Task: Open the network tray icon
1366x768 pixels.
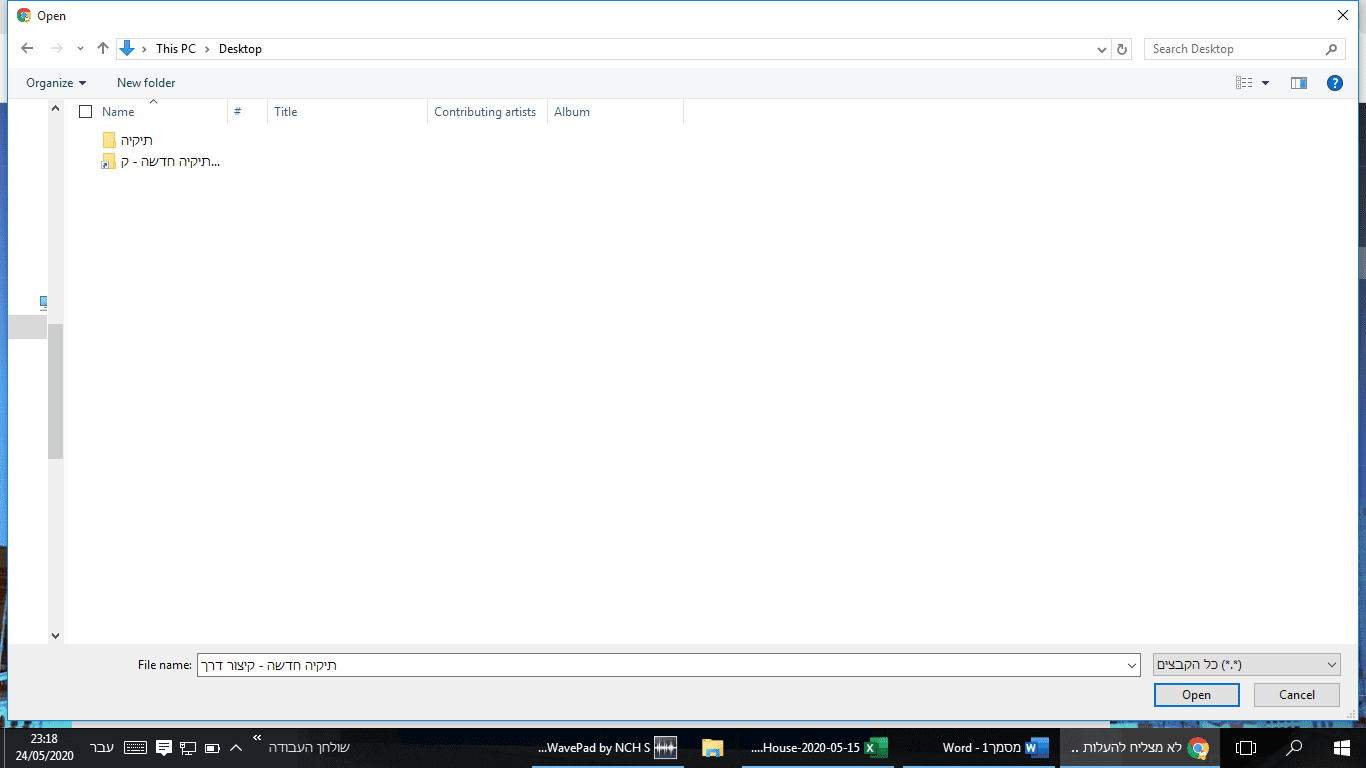Action: pyautogui.click(x=188, y=747)
